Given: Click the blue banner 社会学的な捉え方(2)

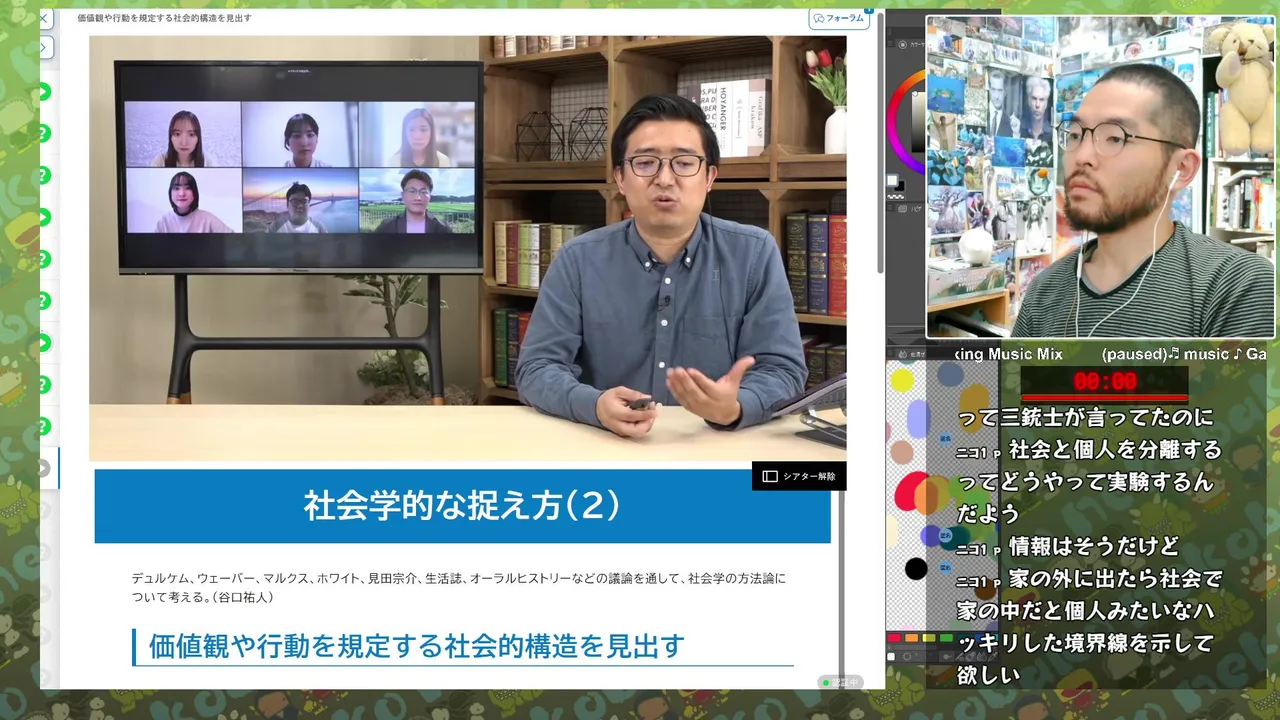Looking at the screenshot, I should point(462,506).
